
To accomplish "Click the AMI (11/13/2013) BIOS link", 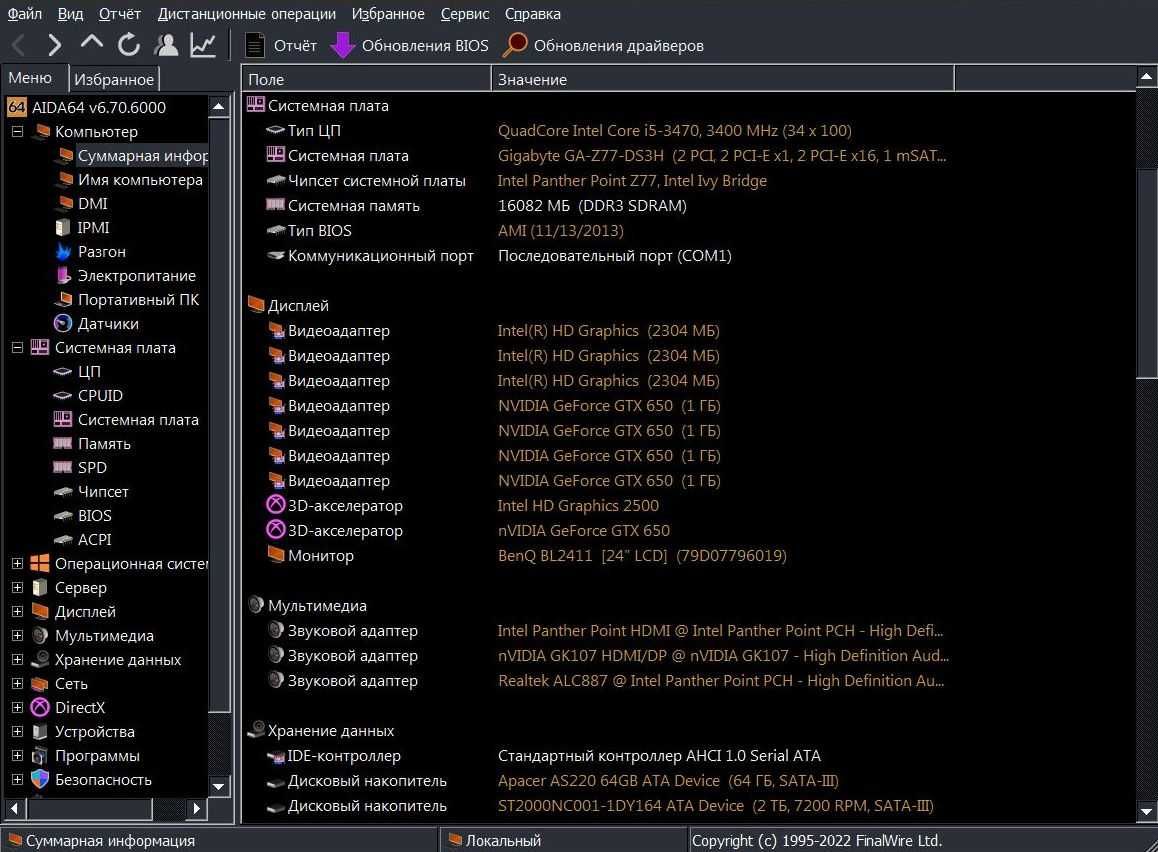I will (561, 230).
